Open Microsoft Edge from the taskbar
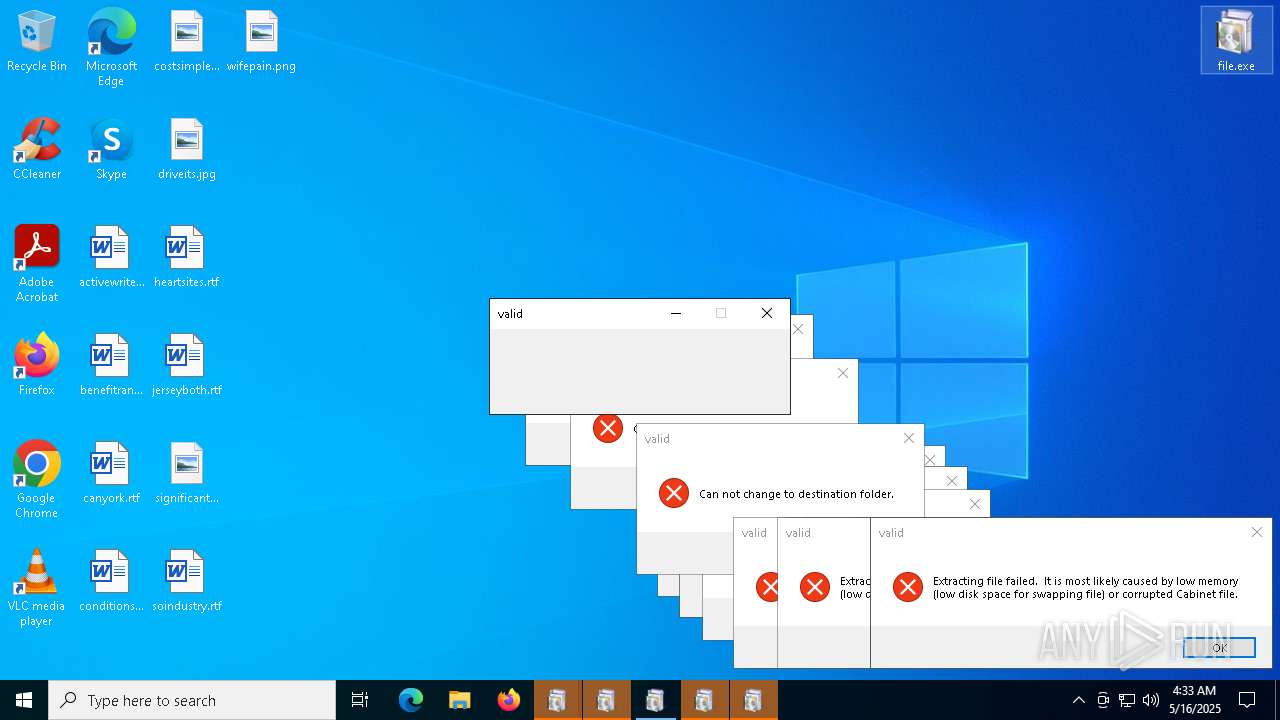This screenshot has width=1280, height=720. (x=411, y=700)
